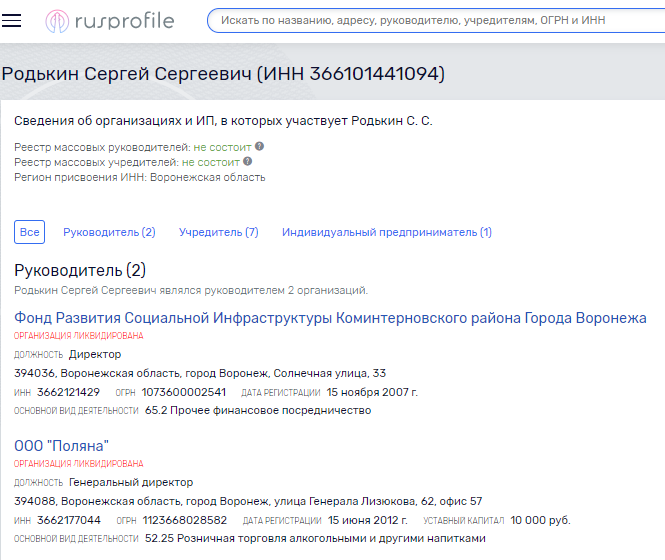
Task: Switch to Индивидуальный предприниматель (1) tab
Action: coord(387,232)
